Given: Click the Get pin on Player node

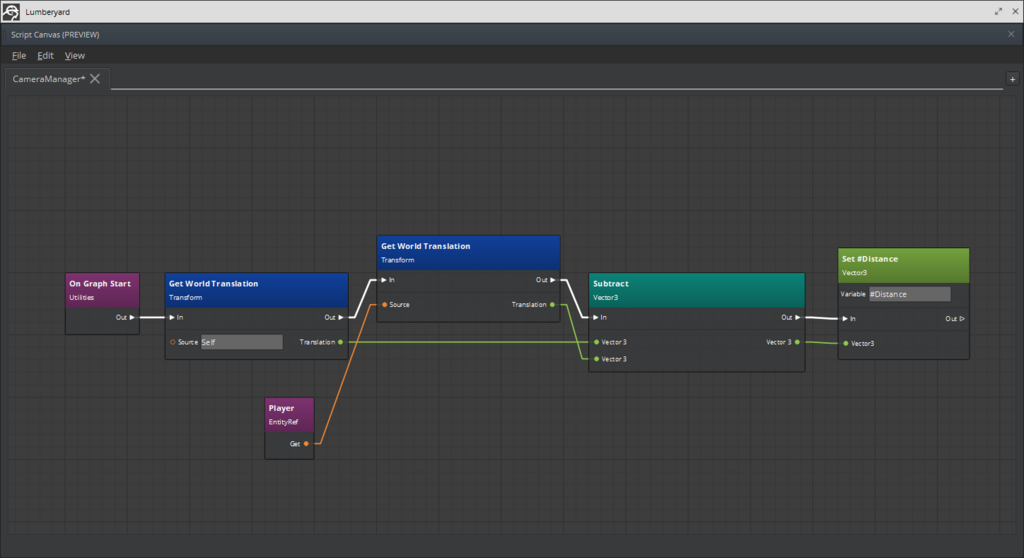Looking at the screenshot, I should pos(306,444).
